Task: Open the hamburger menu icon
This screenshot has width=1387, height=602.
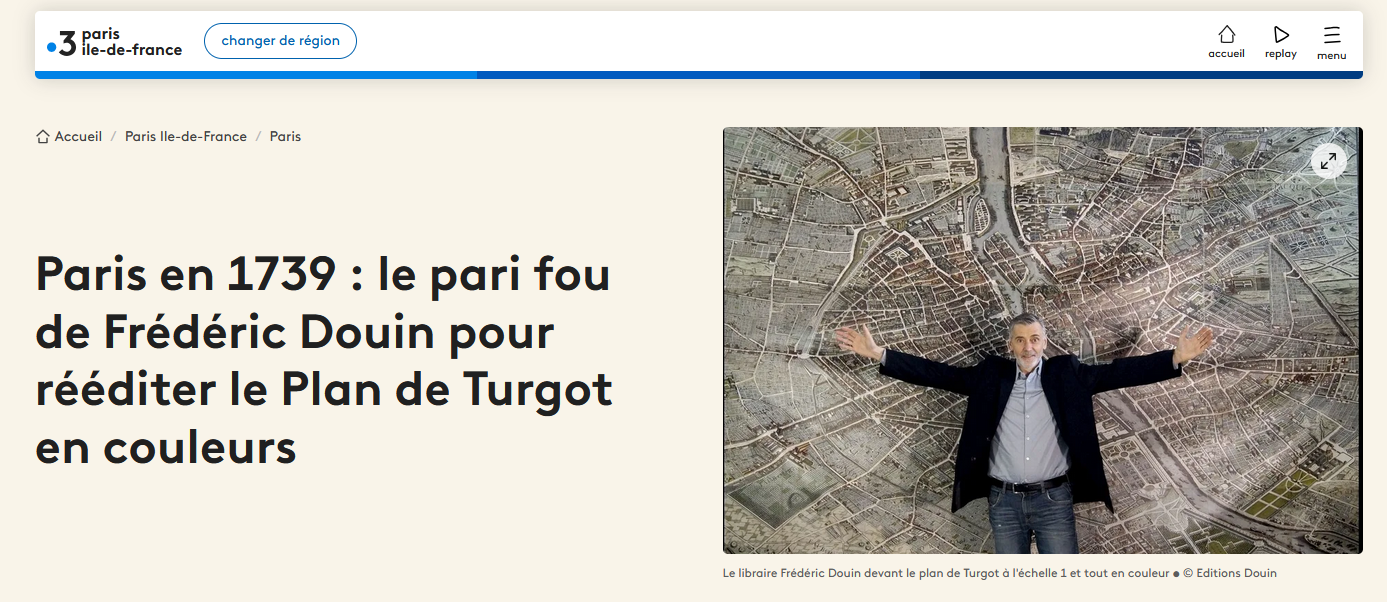Action: pyautogui.click(x=1332, y=34)
